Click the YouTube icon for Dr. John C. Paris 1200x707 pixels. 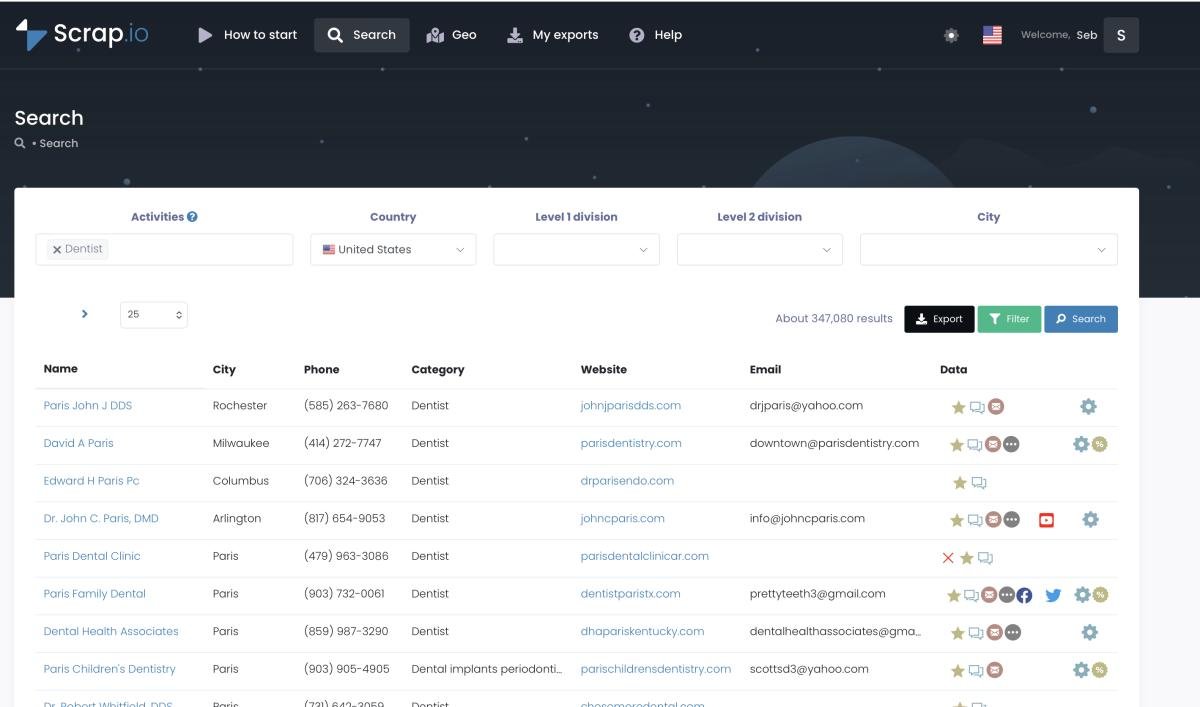1046,520
